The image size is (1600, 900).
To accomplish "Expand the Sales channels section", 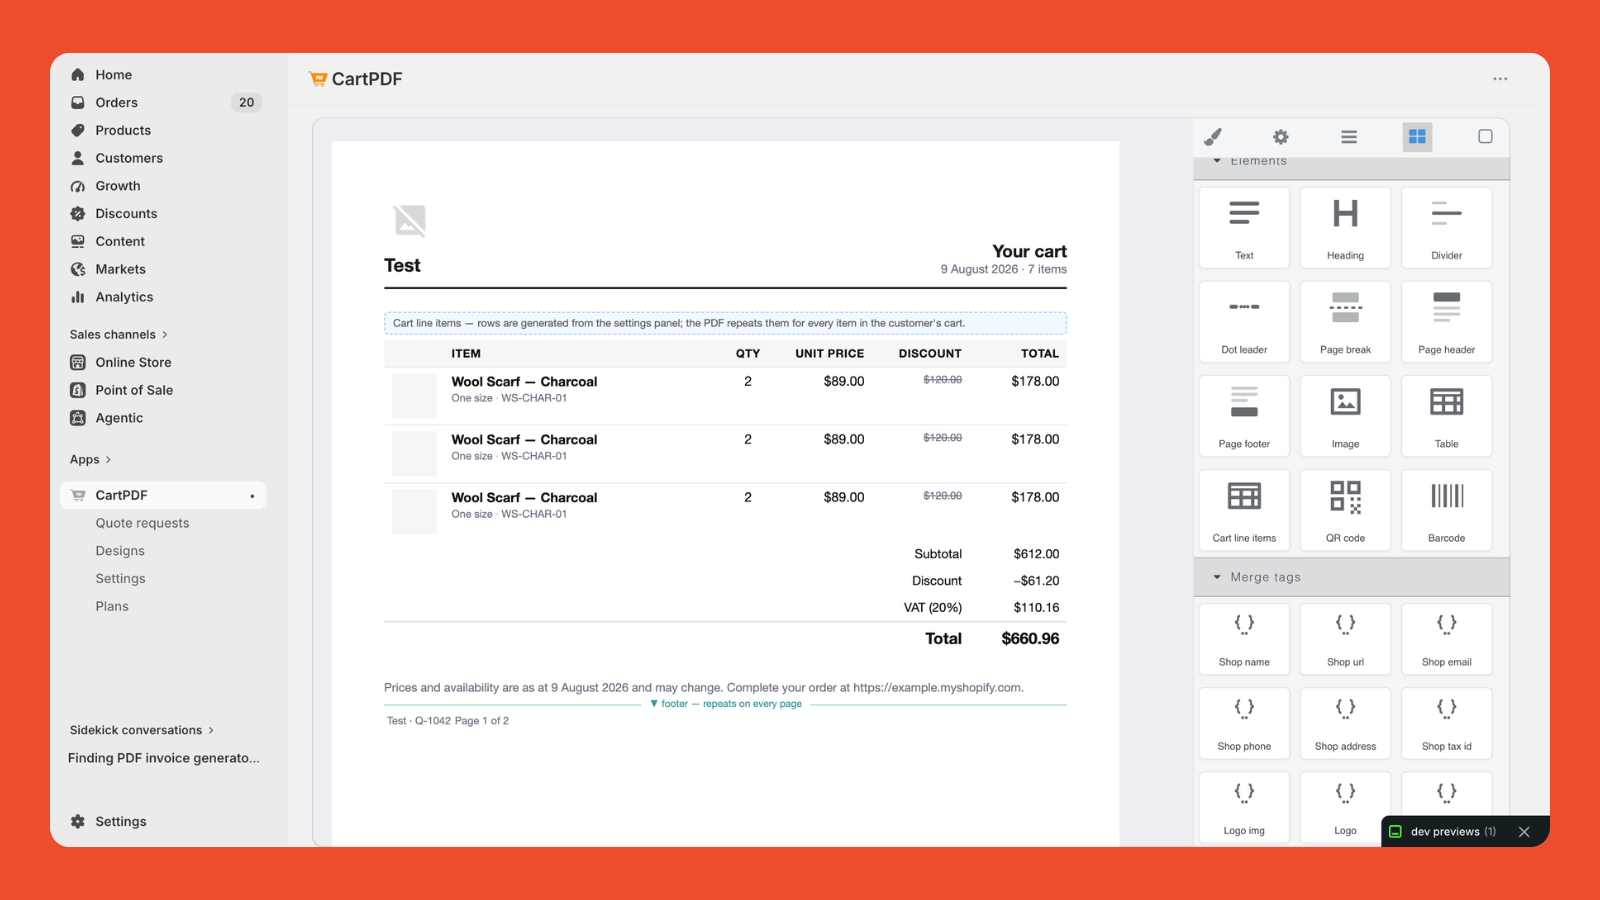I will tap(118, 334).
